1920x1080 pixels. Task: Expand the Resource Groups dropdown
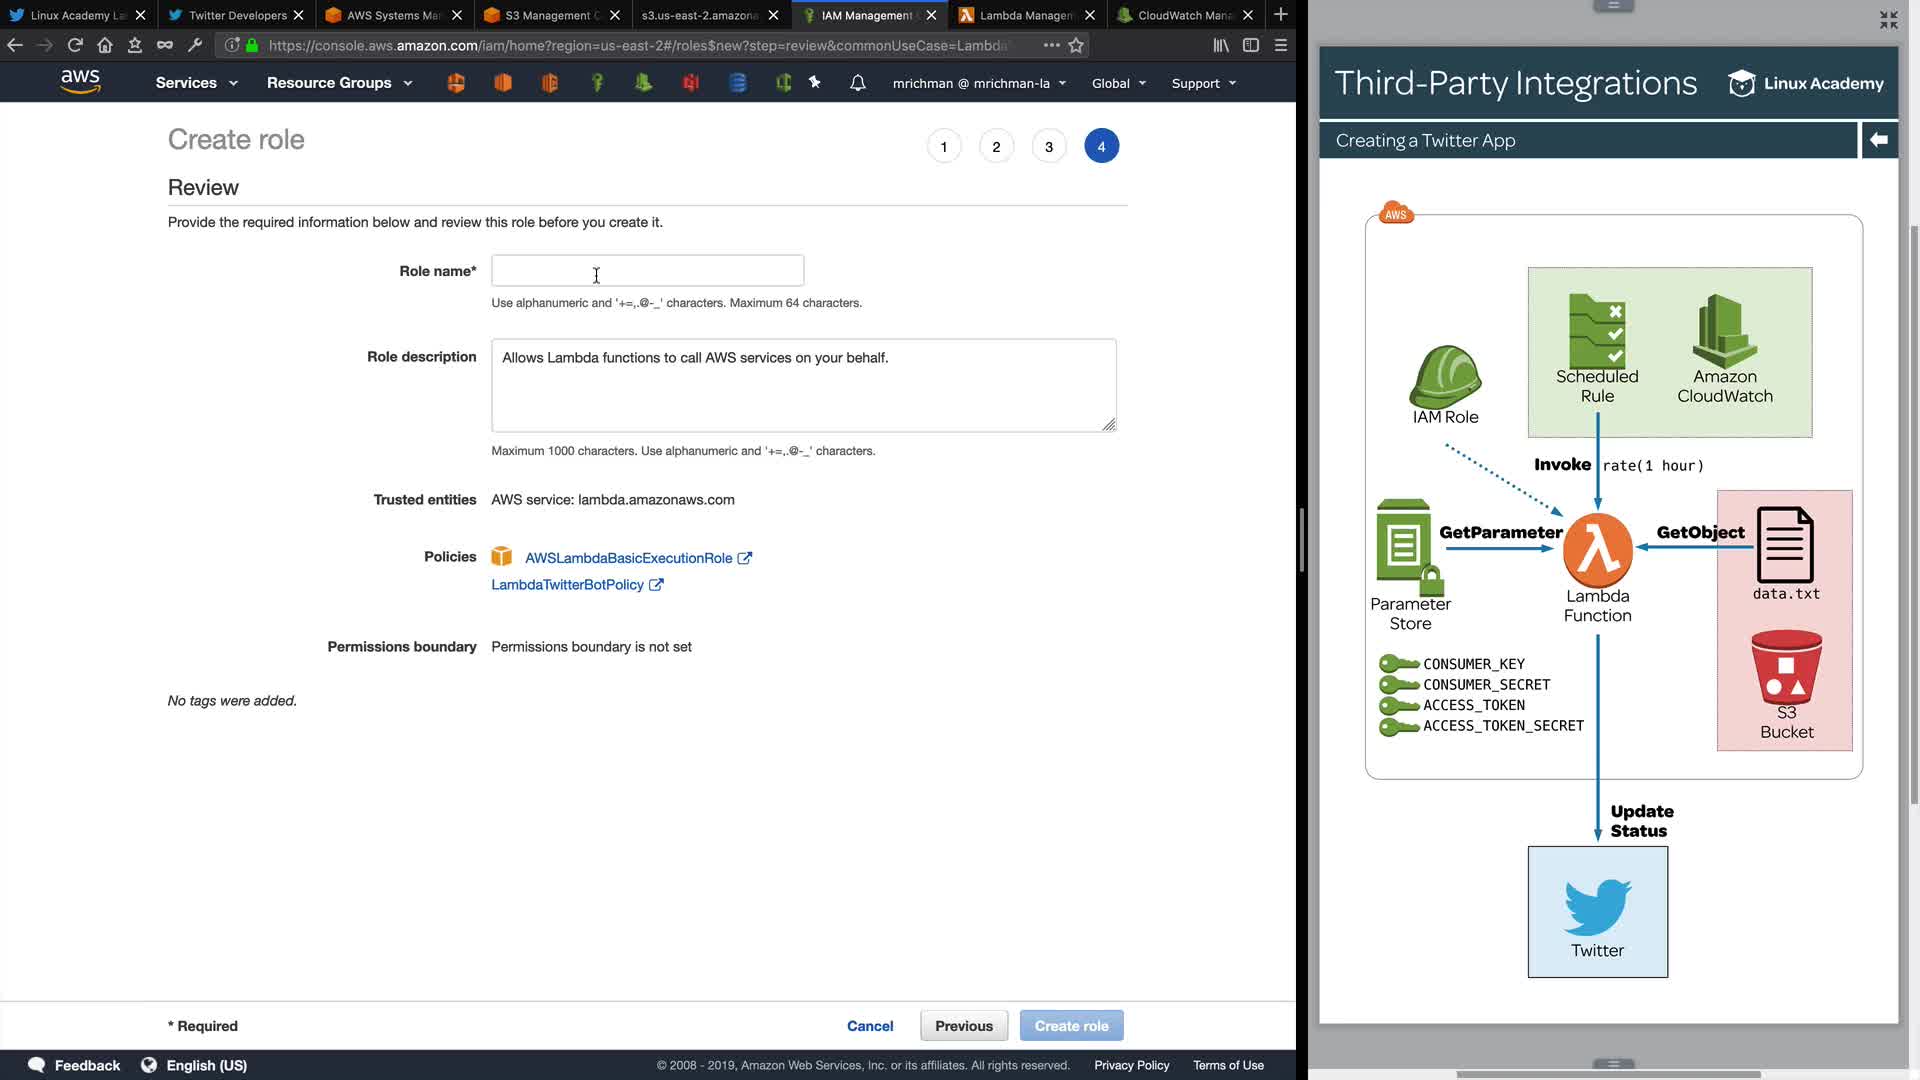[339, 83]
